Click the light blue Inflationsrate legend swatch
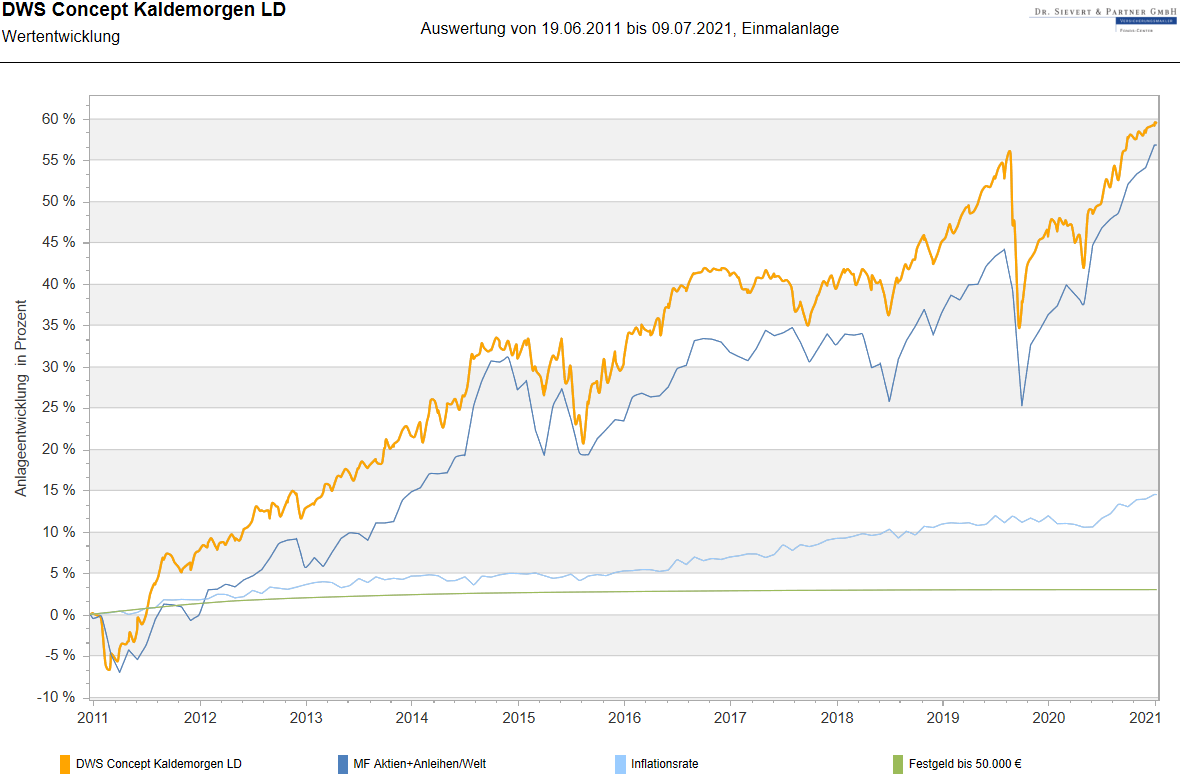1180x777 pixels. (x=621, y=764)
